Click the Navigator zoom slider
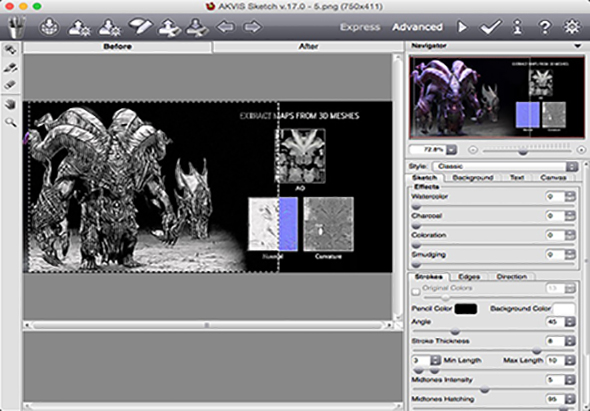Image resolution: width=590 pixels, height=411 pixels. pyautogui.click(x=527, y=151)
